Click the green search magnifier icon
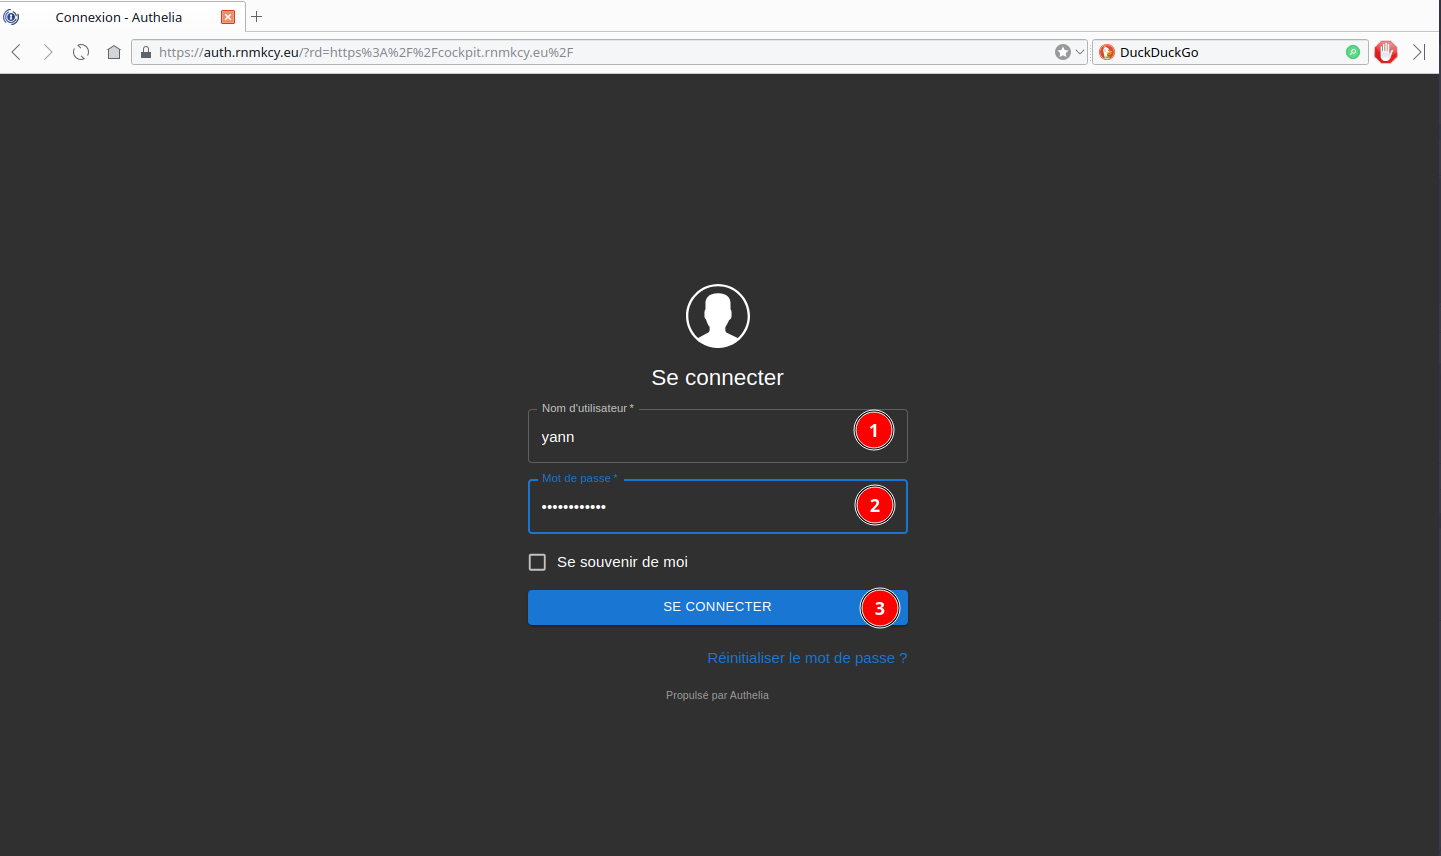Viewport: 1441px width, 856px height. tap(1353, 52)
